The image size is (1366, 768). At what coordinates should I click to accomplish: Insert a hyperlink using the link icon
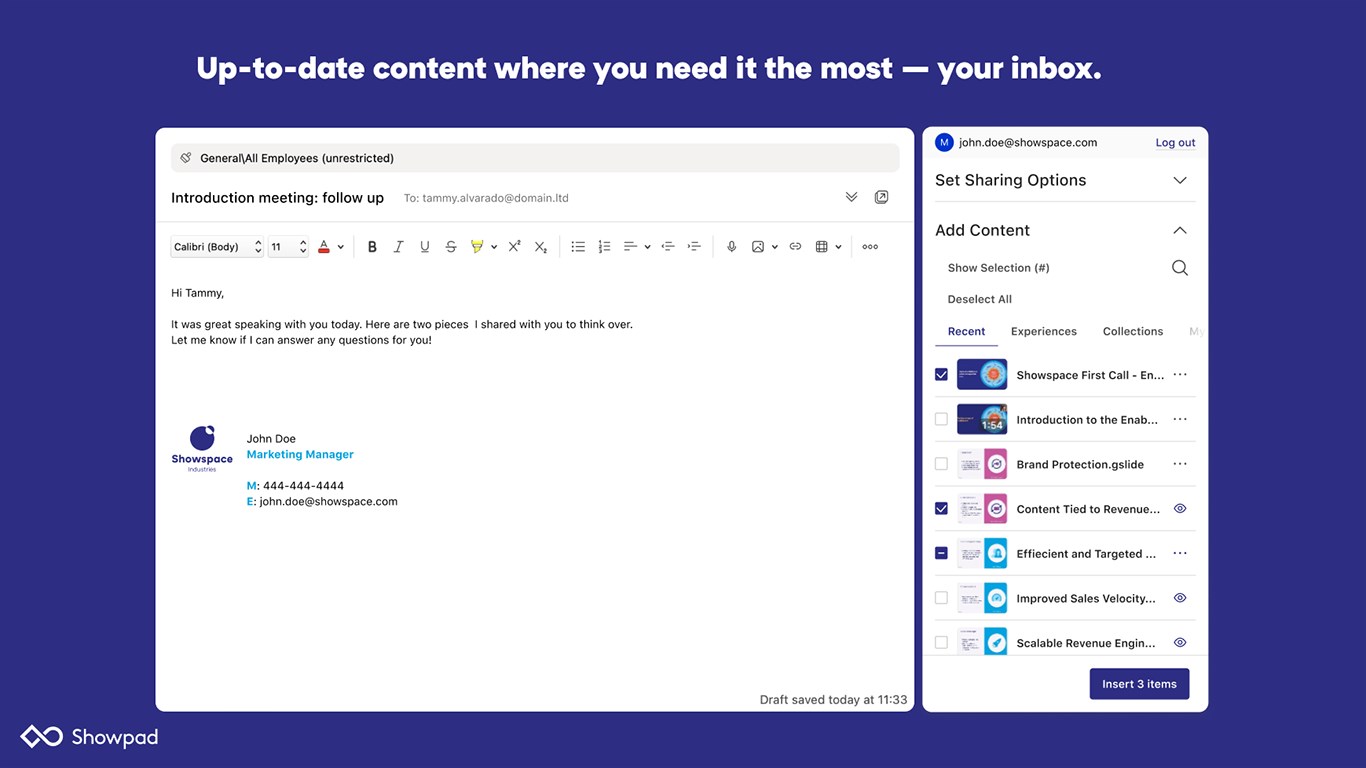795,247
